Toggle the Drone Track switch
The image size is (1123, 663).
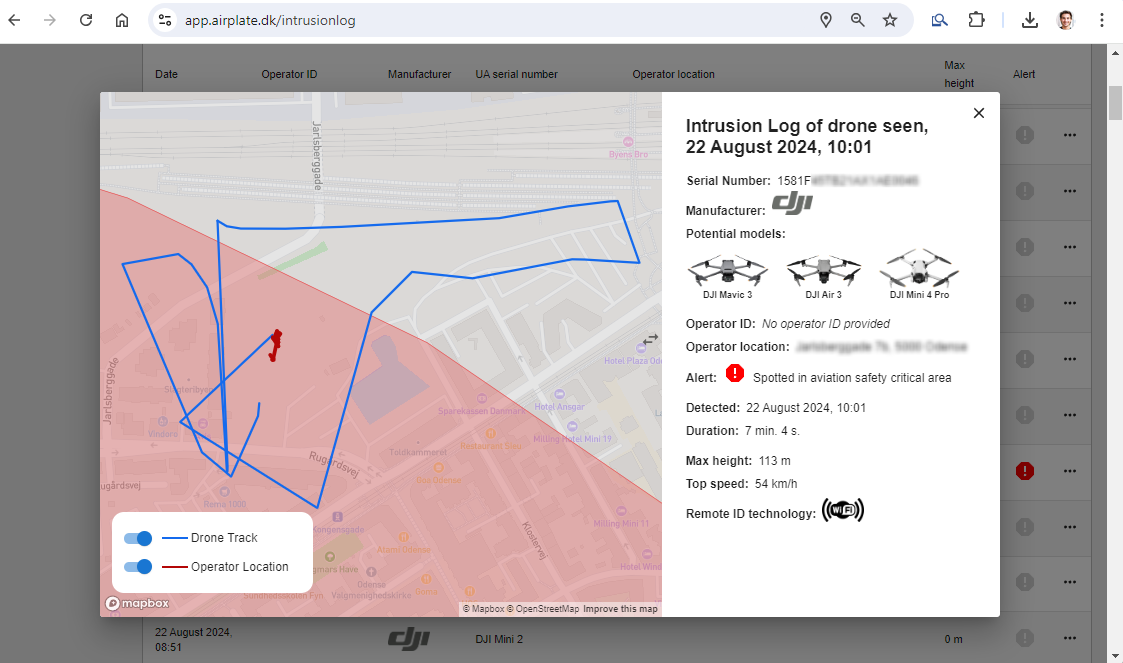click(138, 538)
